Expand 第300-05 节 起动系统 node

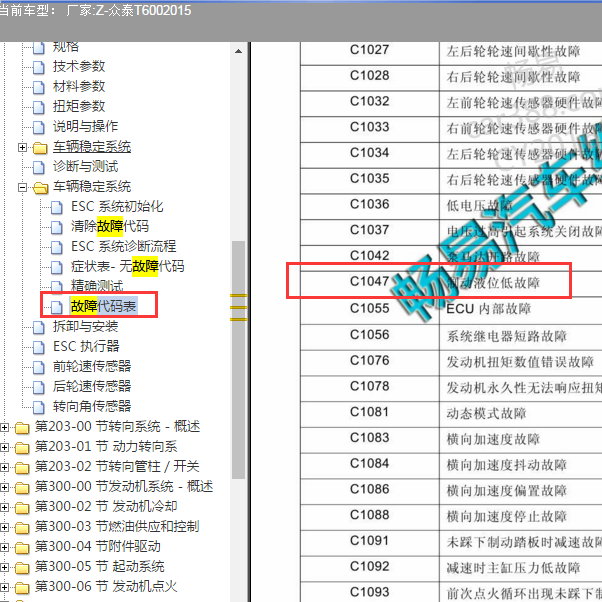(4, 567)
